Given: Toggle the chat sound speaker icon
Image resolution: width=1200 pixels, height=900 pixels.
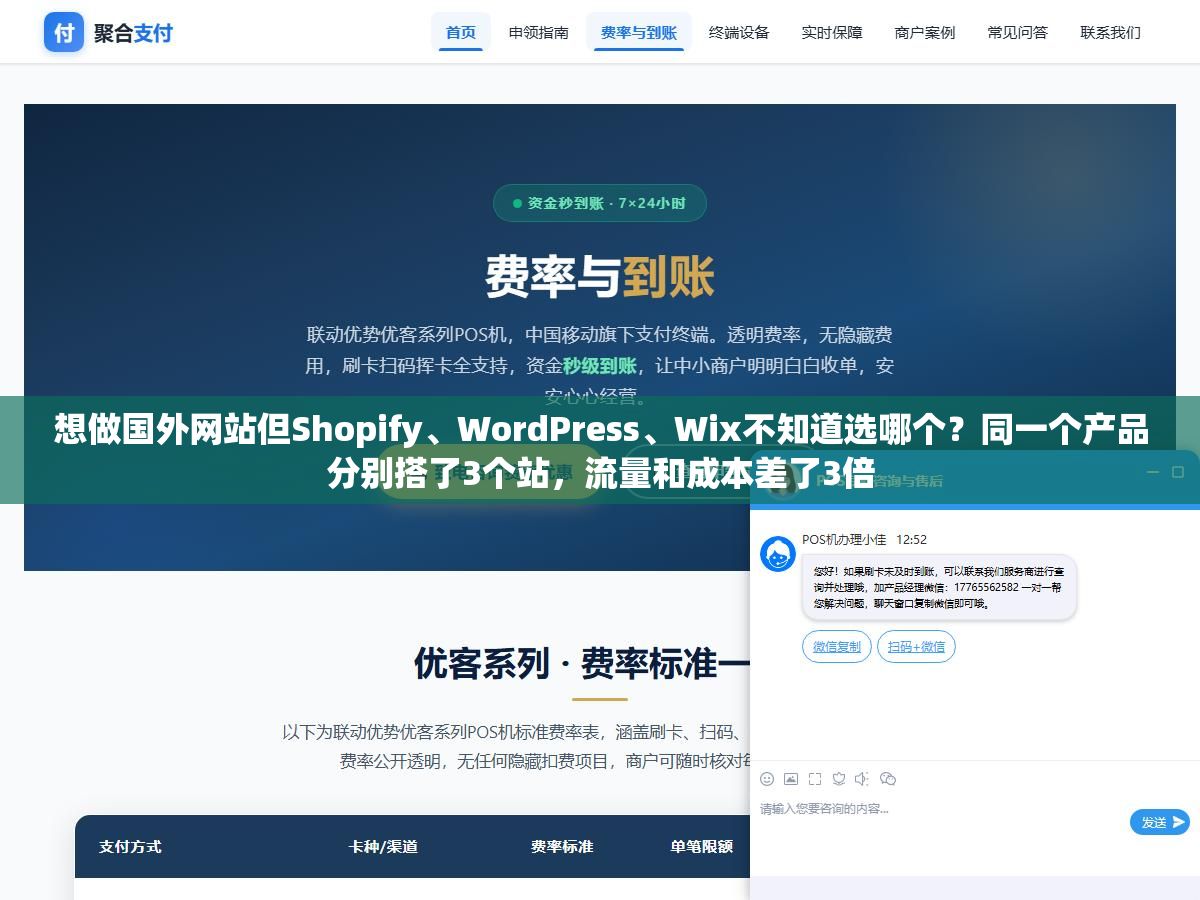Looking at the screenshot, I should pyautogui.click(x=863, y=779).
